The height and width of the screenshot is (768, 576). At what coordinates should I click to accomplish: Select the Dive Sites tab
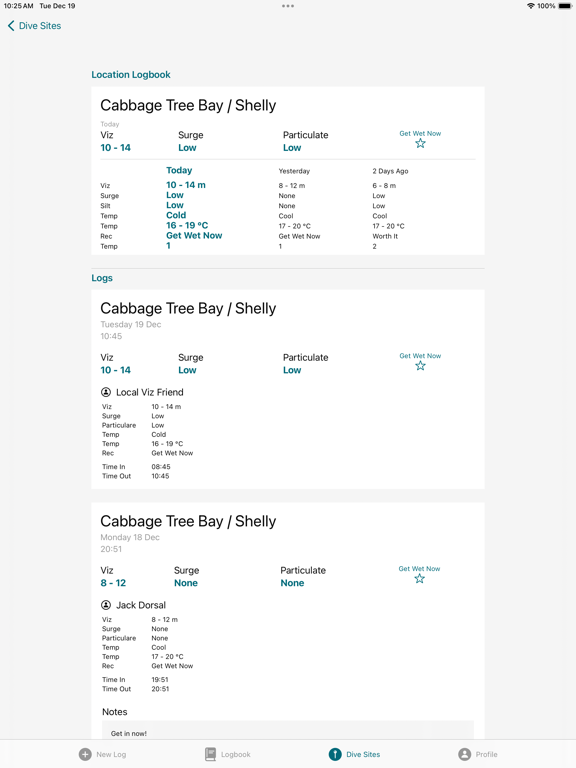point(354,754)
